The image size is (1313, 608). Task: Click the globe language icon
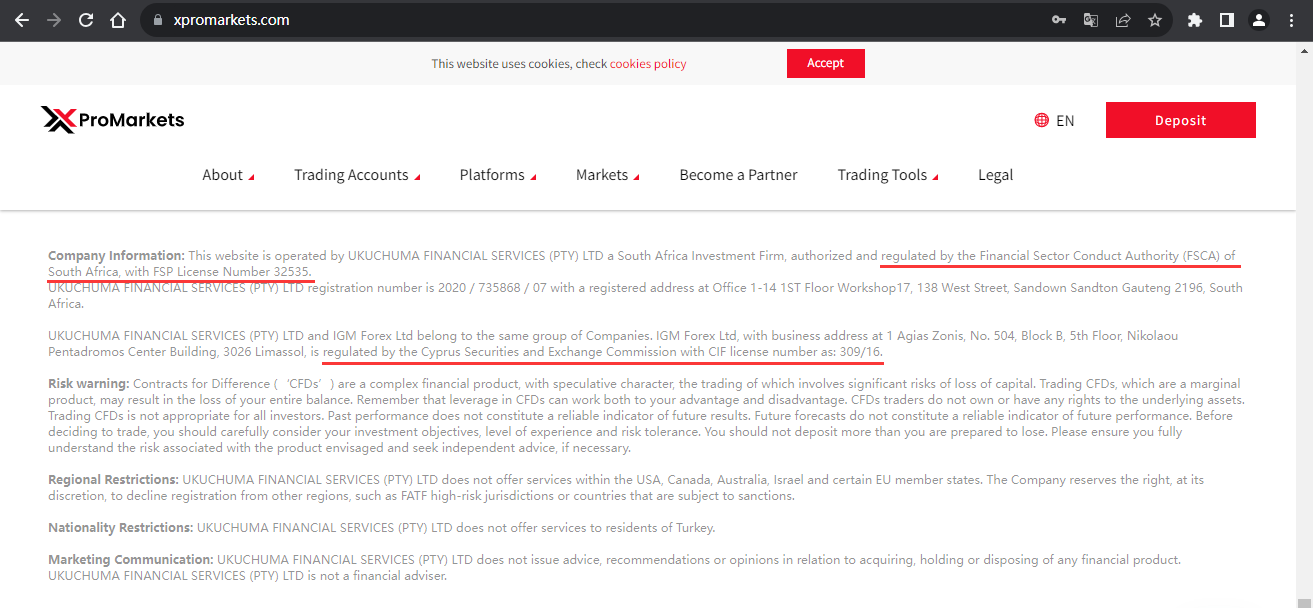click(x=1042, y=120)
